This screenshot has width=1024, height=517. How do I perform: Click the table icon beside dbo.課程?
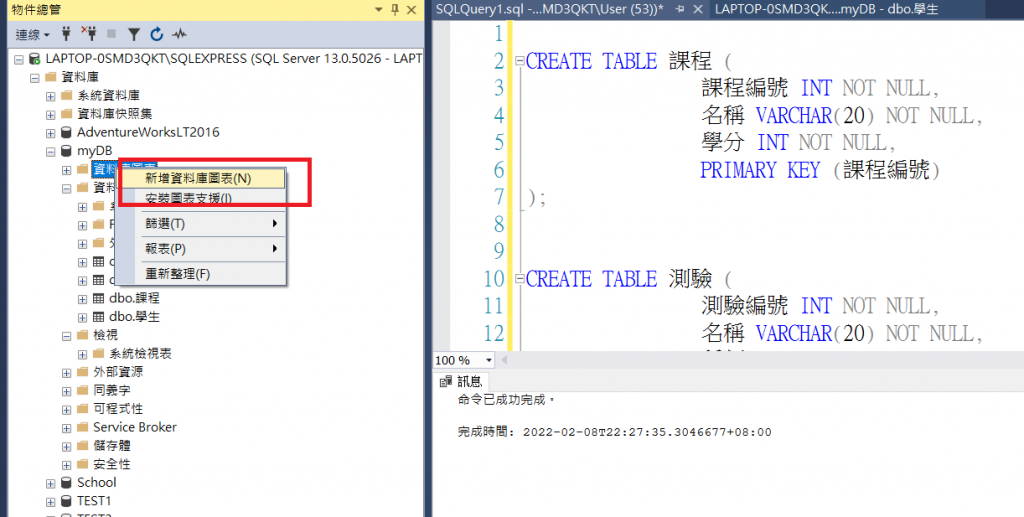click(x=99, y=298)
